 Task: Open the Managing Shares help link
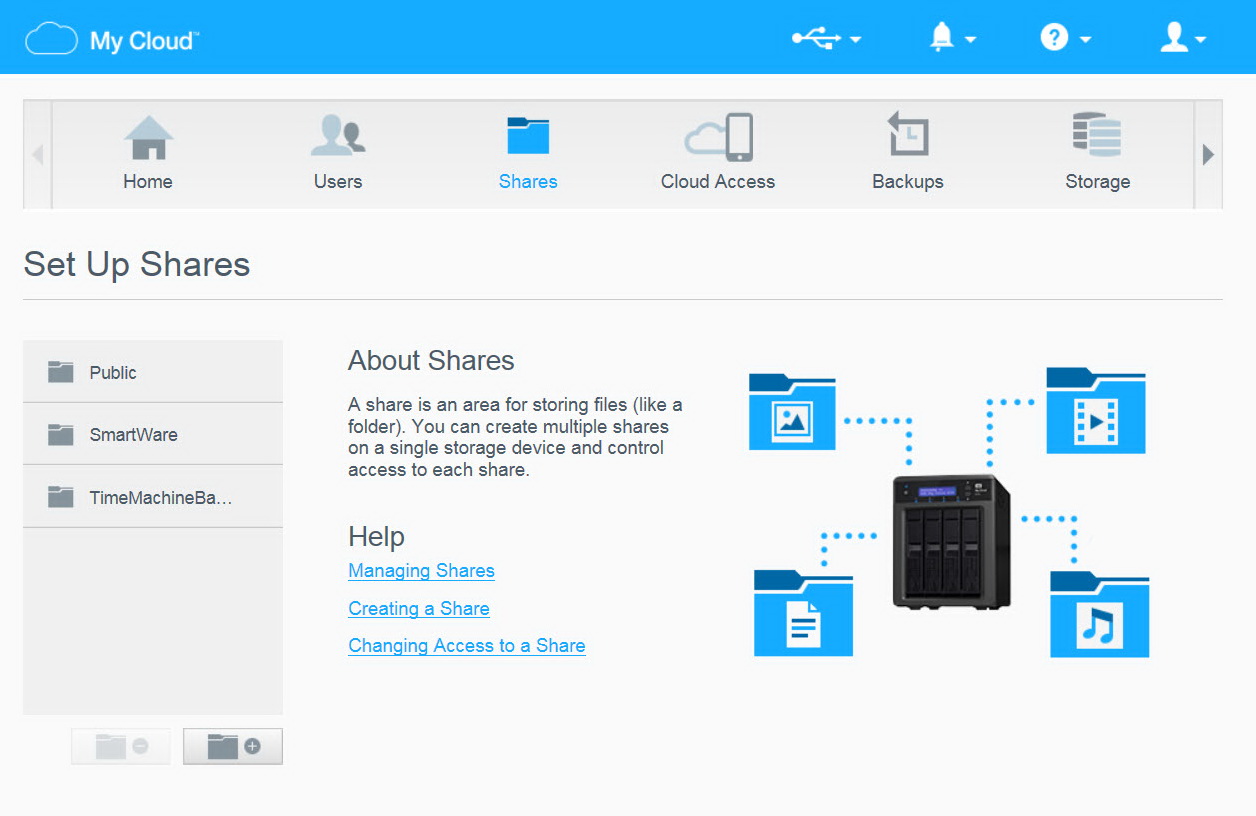click(x=421, y=571)
